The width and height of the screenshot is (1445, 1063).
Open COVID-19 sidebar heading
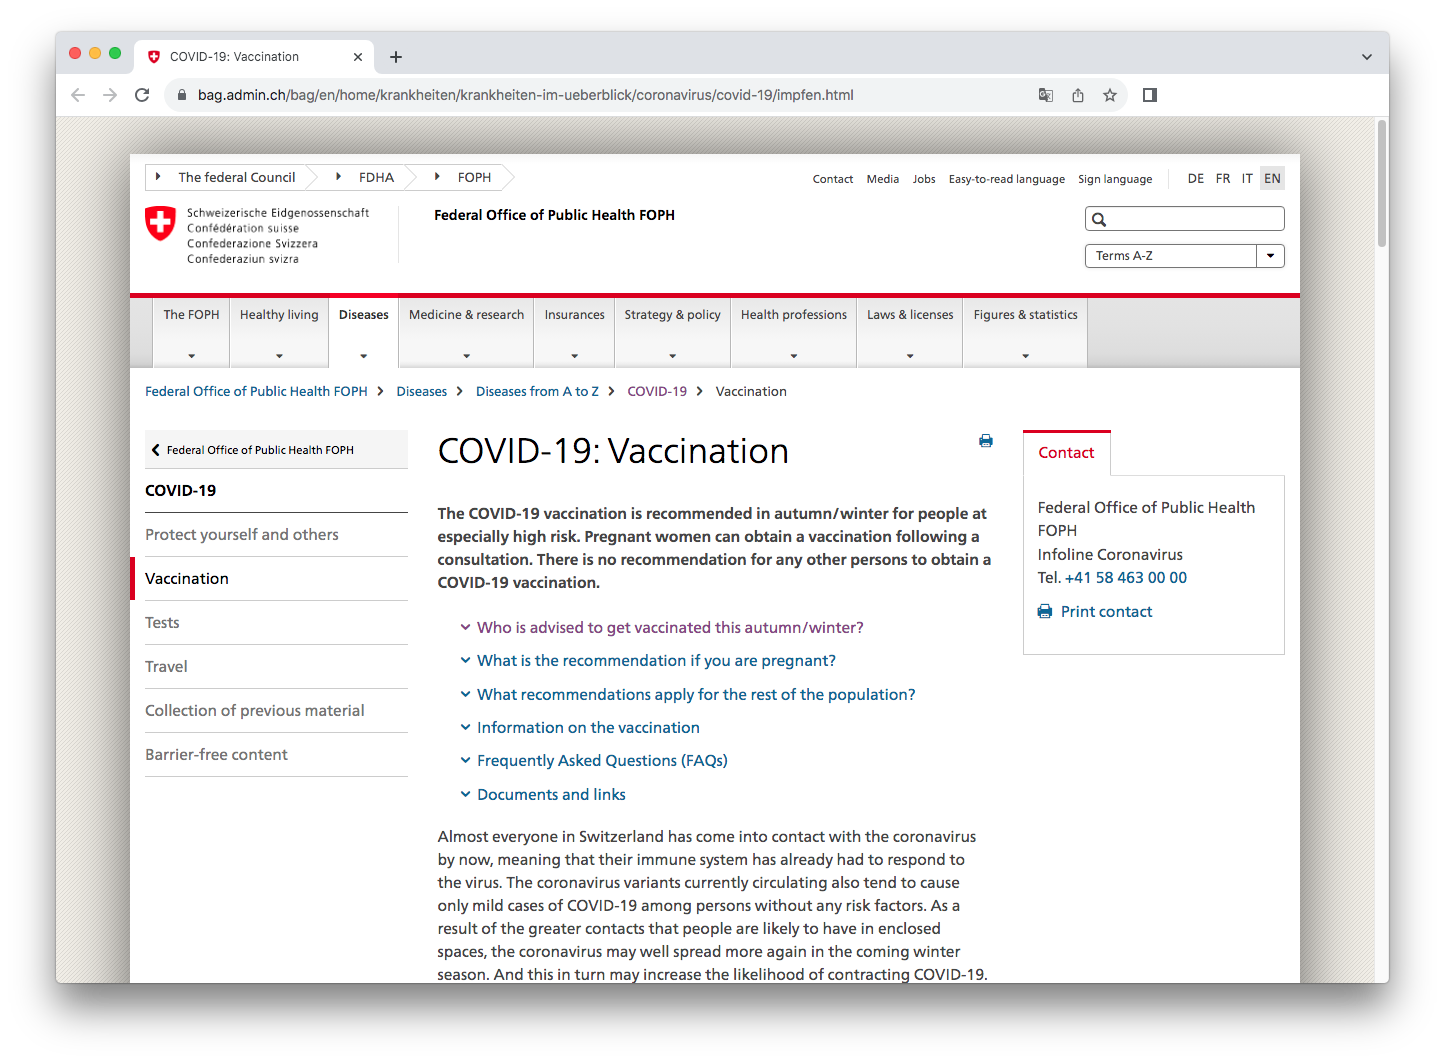point(181,490)
